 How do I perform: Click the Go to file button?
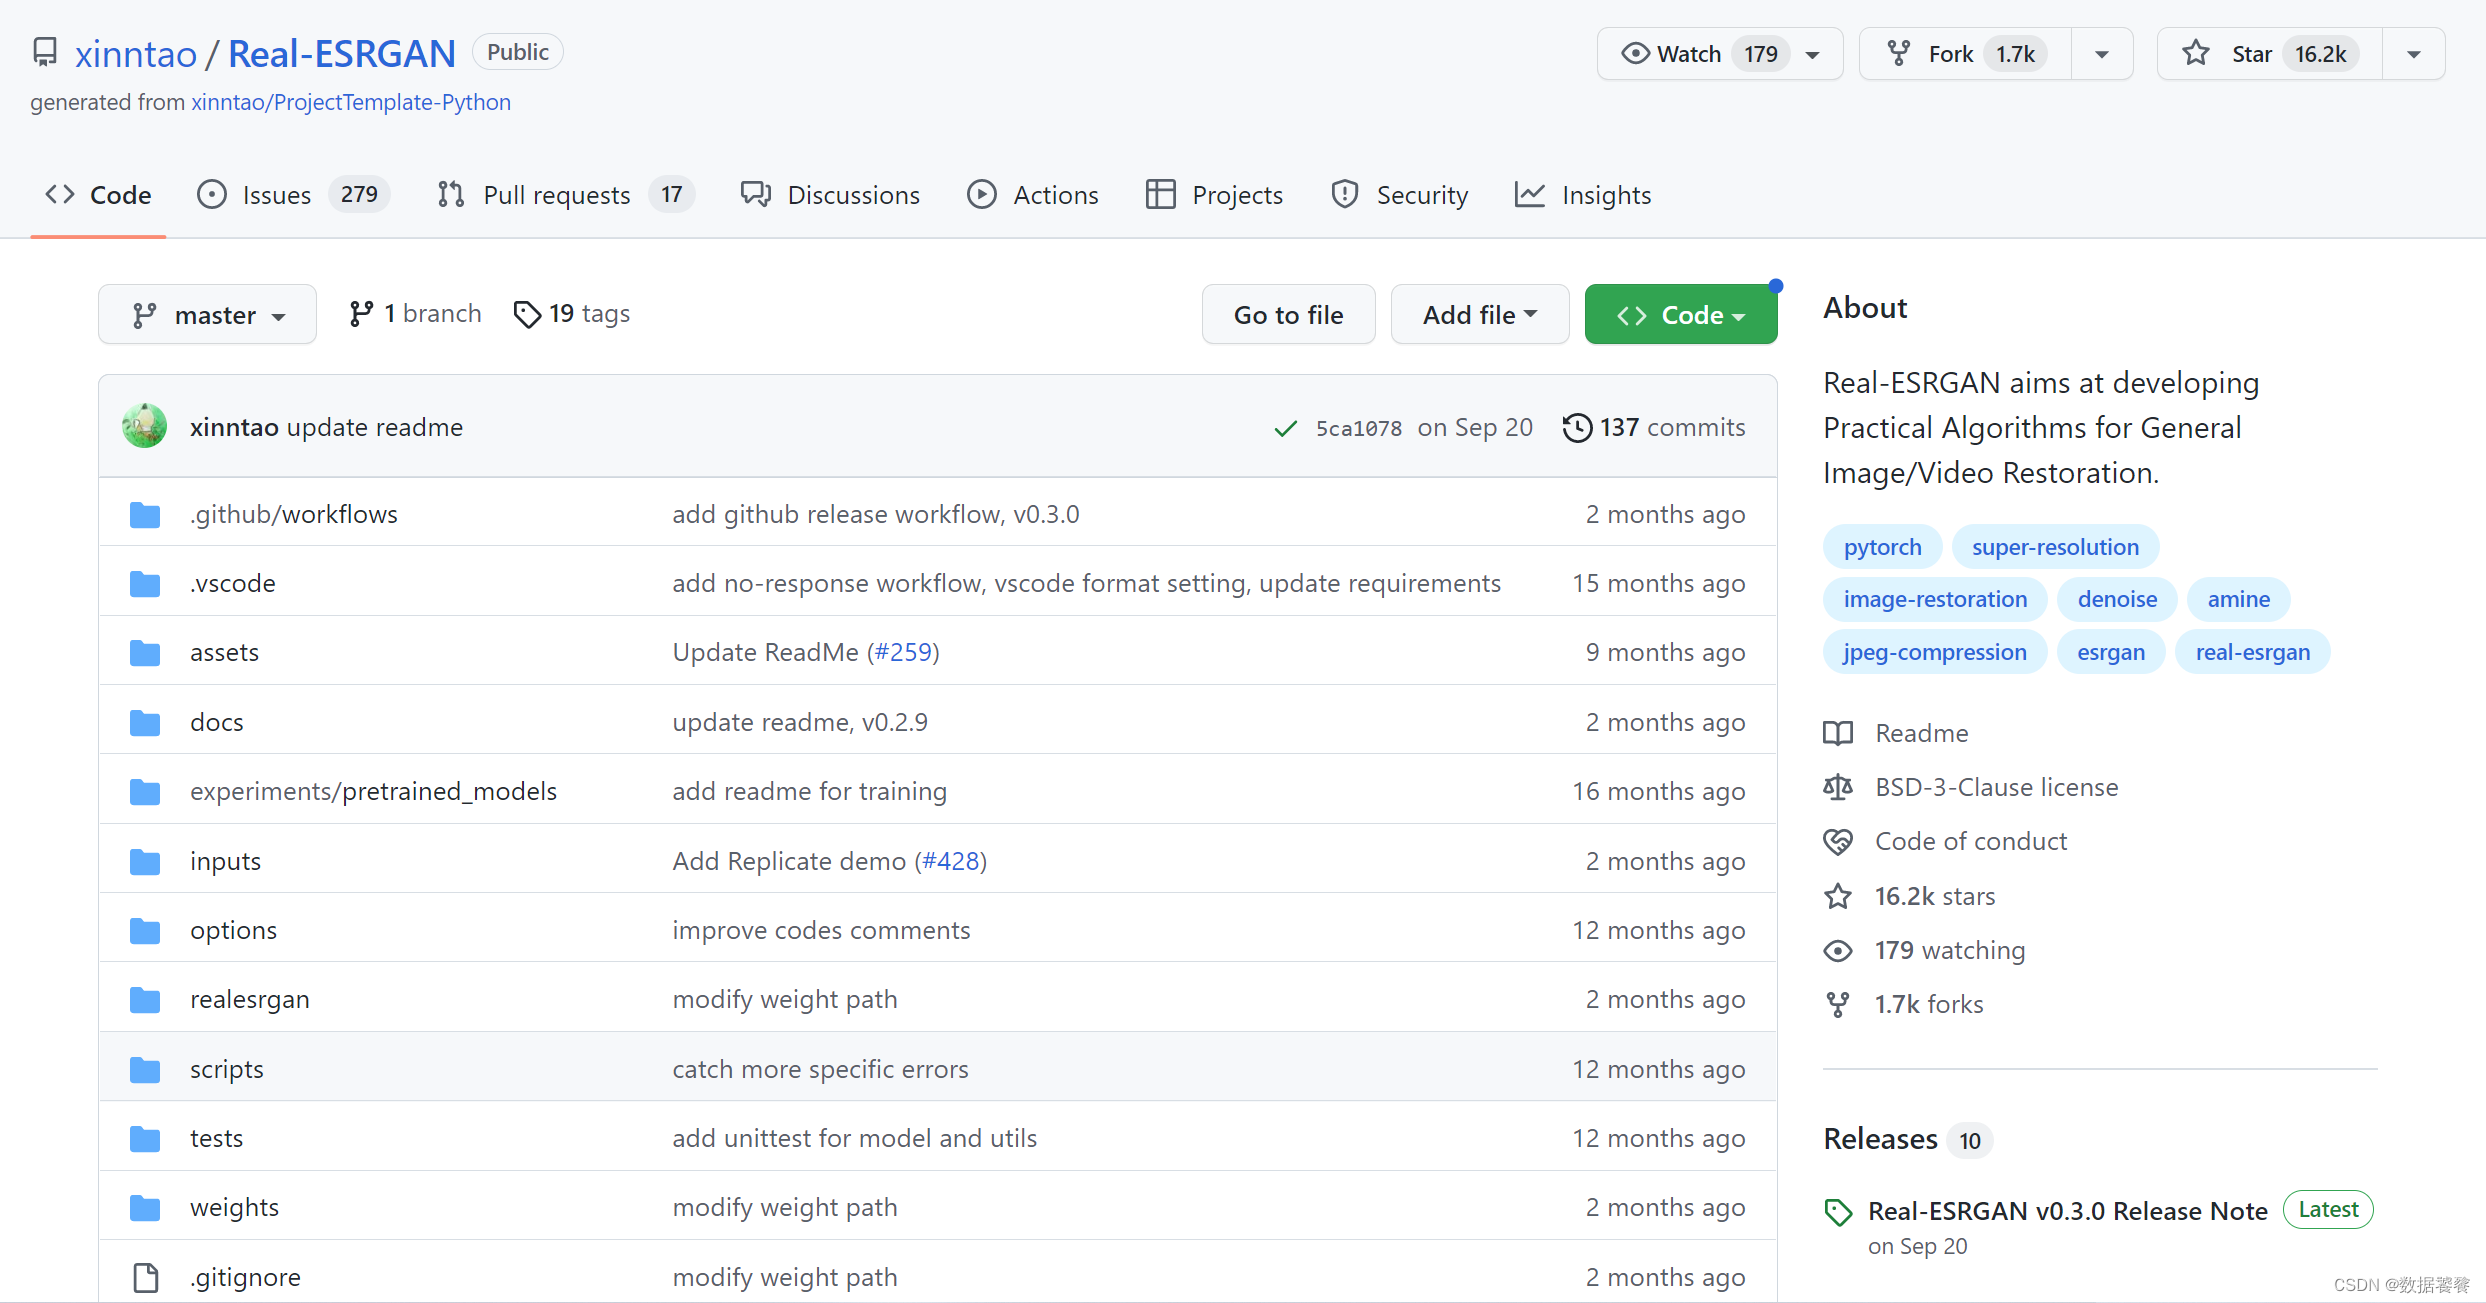[1288, 315]
